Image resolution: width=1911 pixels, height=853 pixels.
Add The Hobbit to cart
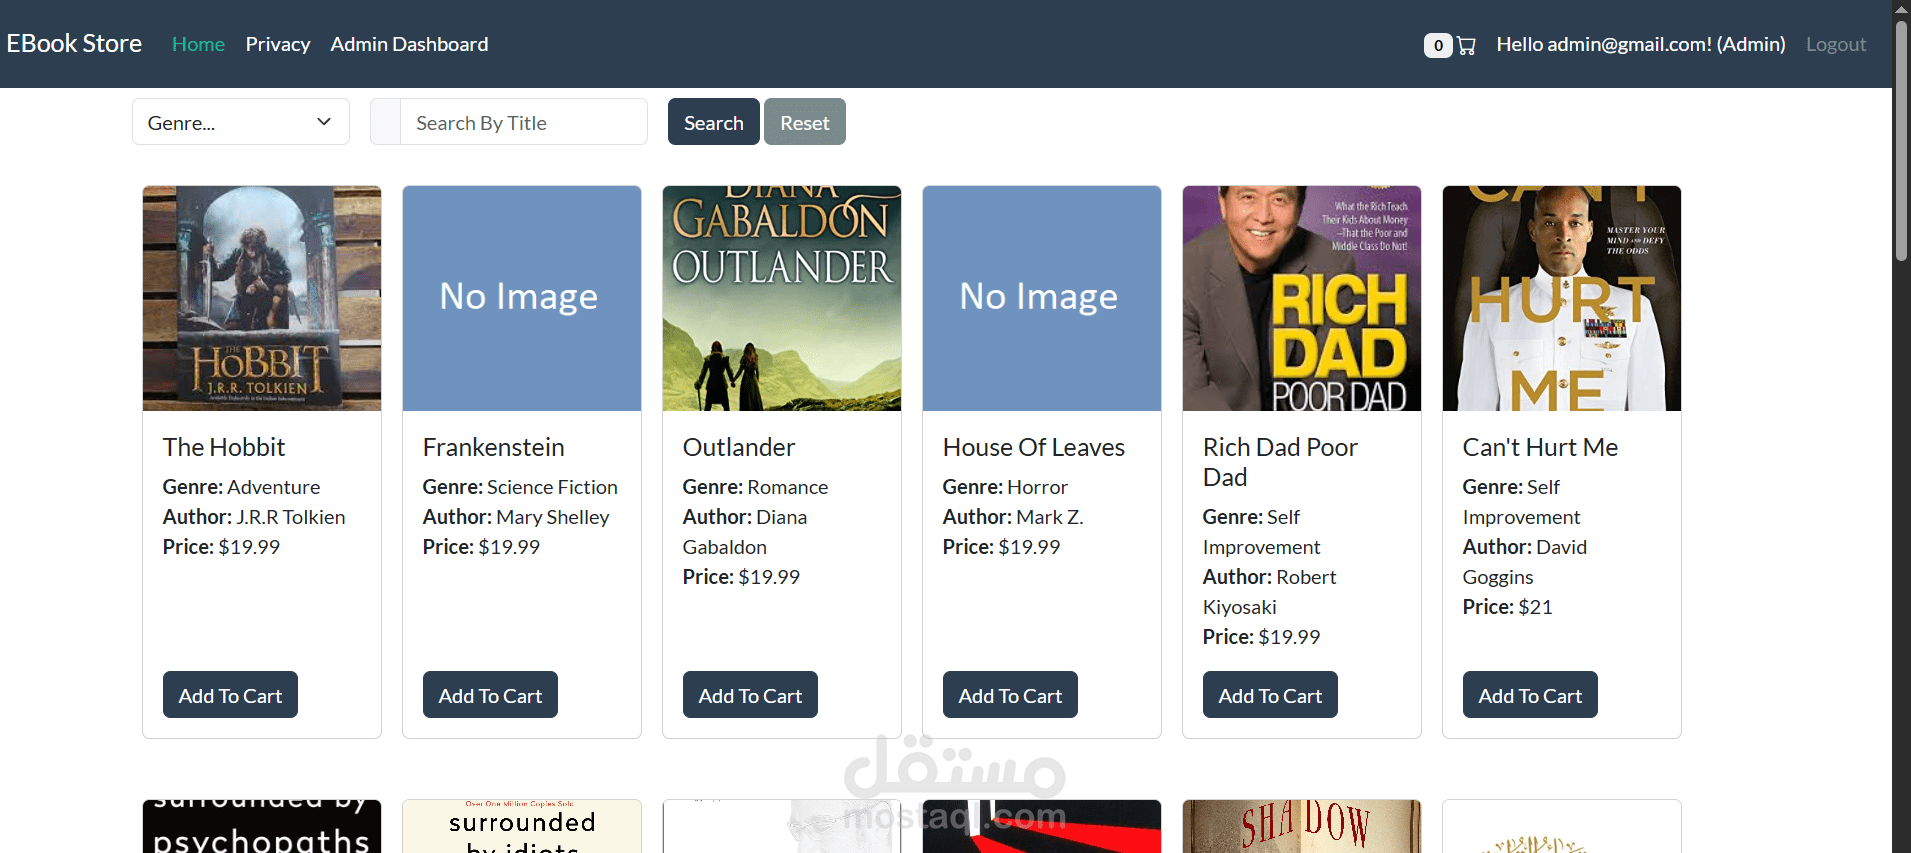[x=230, y=695]
